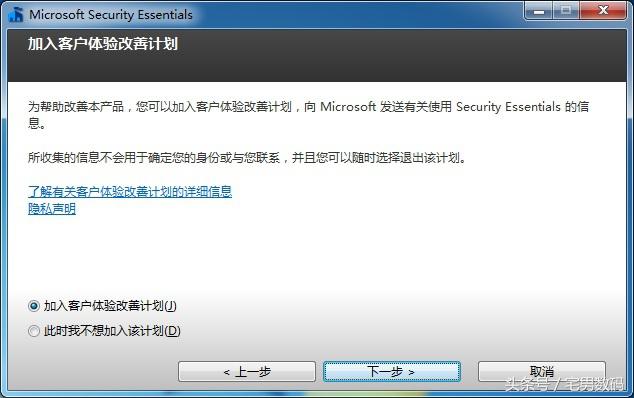Image resolution: width=634 pixels, height=398 pixels.
Task: Select the 此时我不想加入该计划(D) radio button
Action: click(x=34, y=331)
